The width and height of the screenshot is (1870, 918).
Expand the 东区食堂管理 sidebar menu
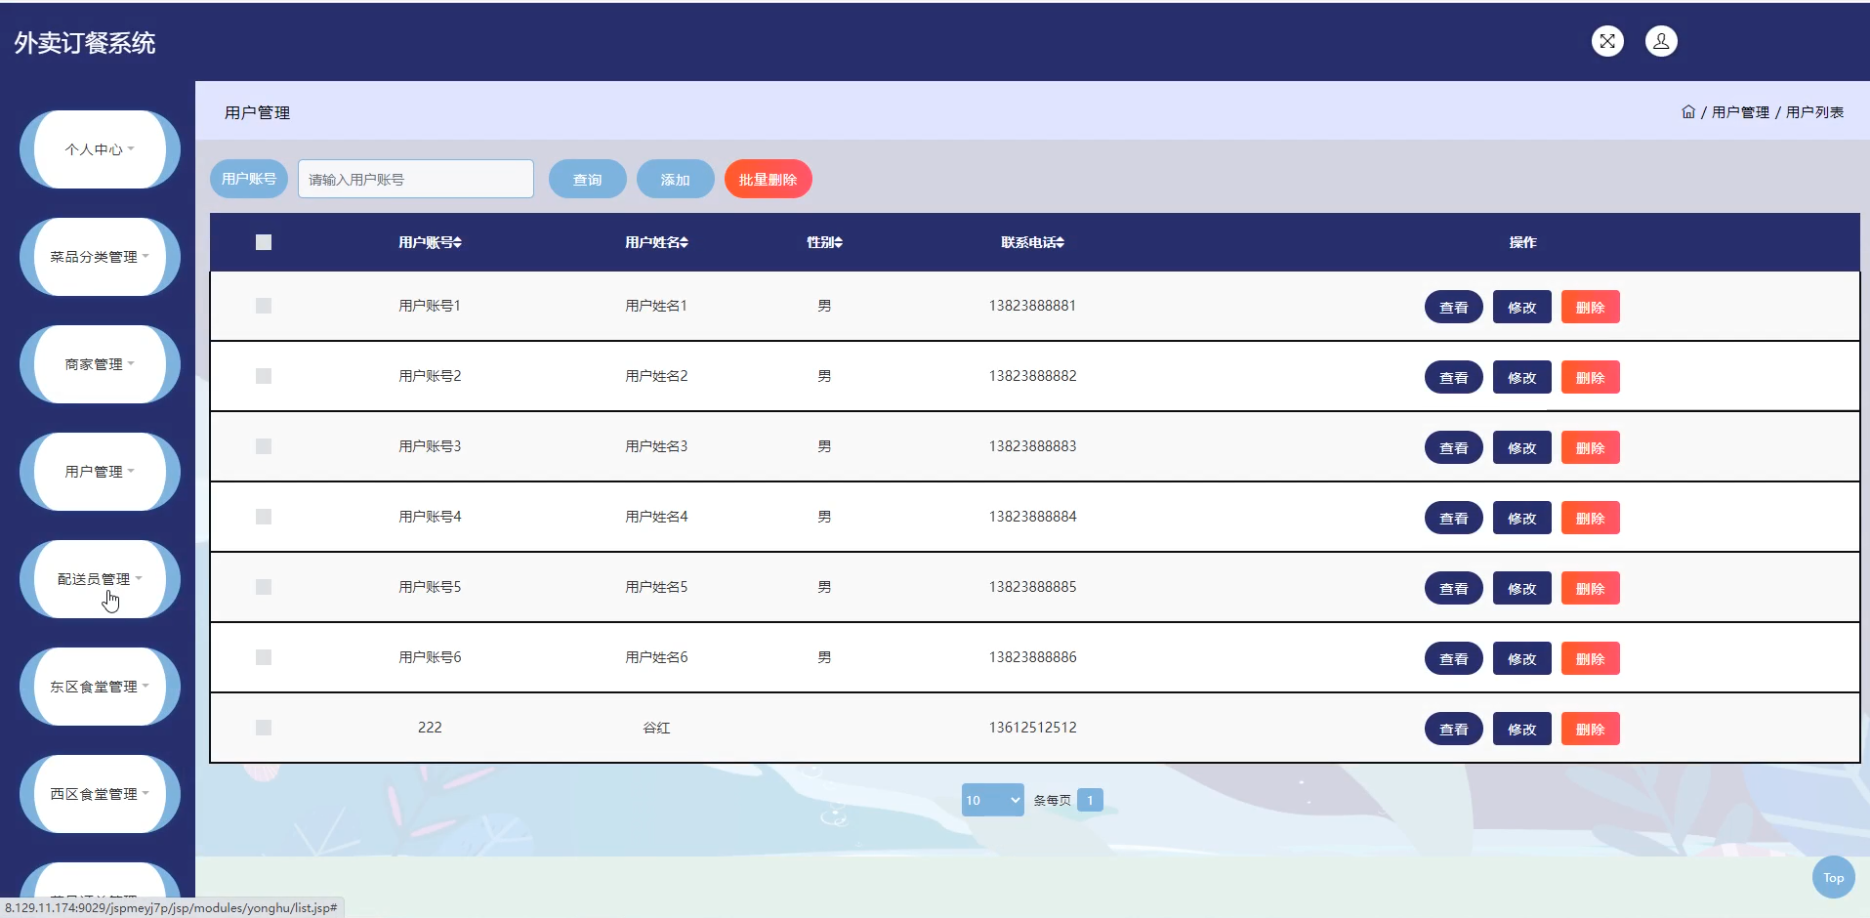[x=100, y=687]
